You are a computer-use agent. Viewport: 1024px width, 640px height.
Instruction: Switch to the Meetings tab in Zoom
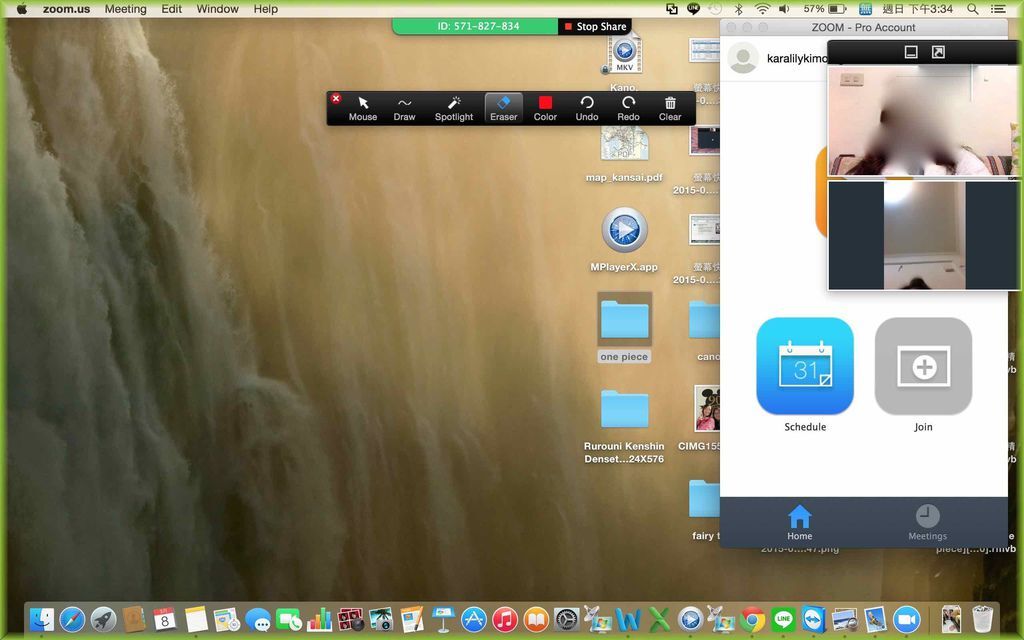pos(927,522)
